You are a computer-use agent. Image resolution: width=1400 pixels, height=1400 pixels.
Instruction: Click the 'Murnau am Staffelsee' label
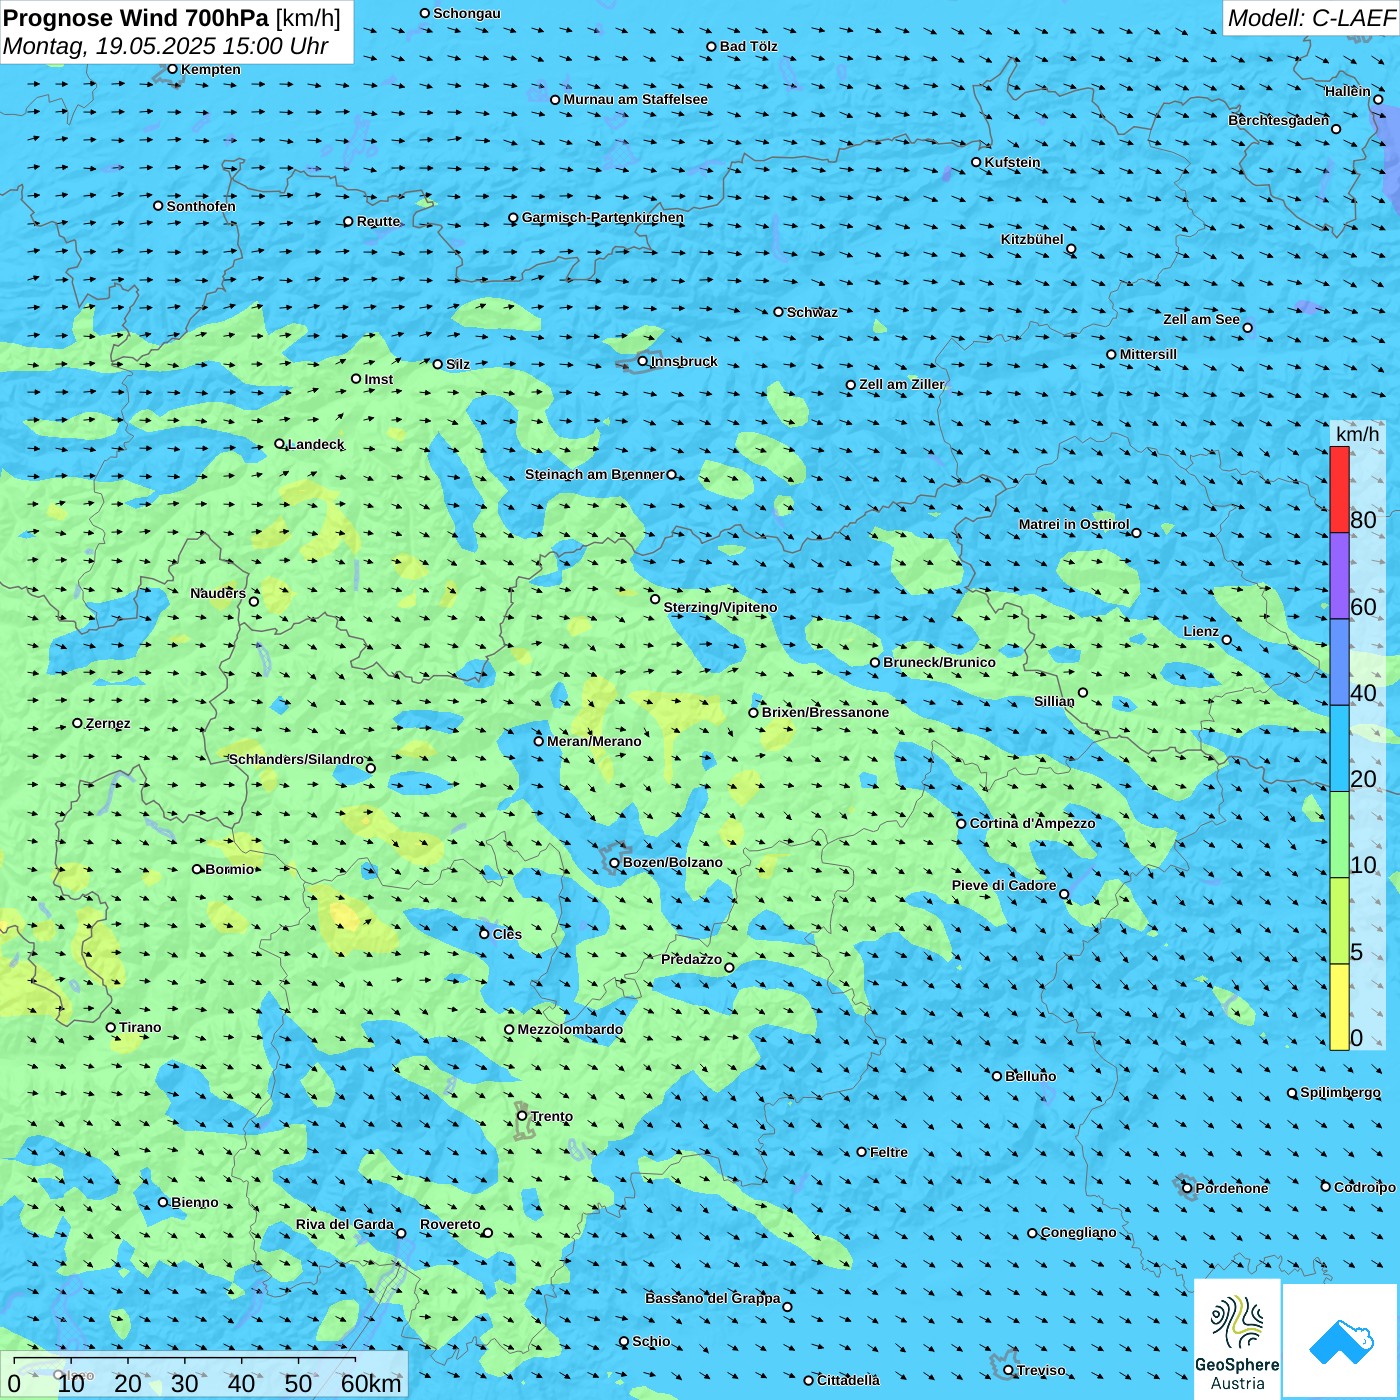(x=635, y=99)
